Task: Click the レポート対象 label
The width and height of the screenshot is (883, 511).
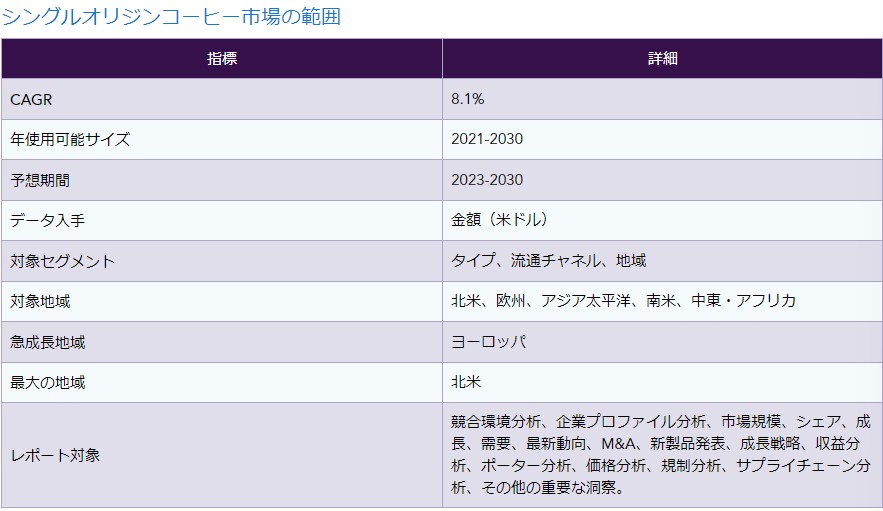Action: [55, 455]
